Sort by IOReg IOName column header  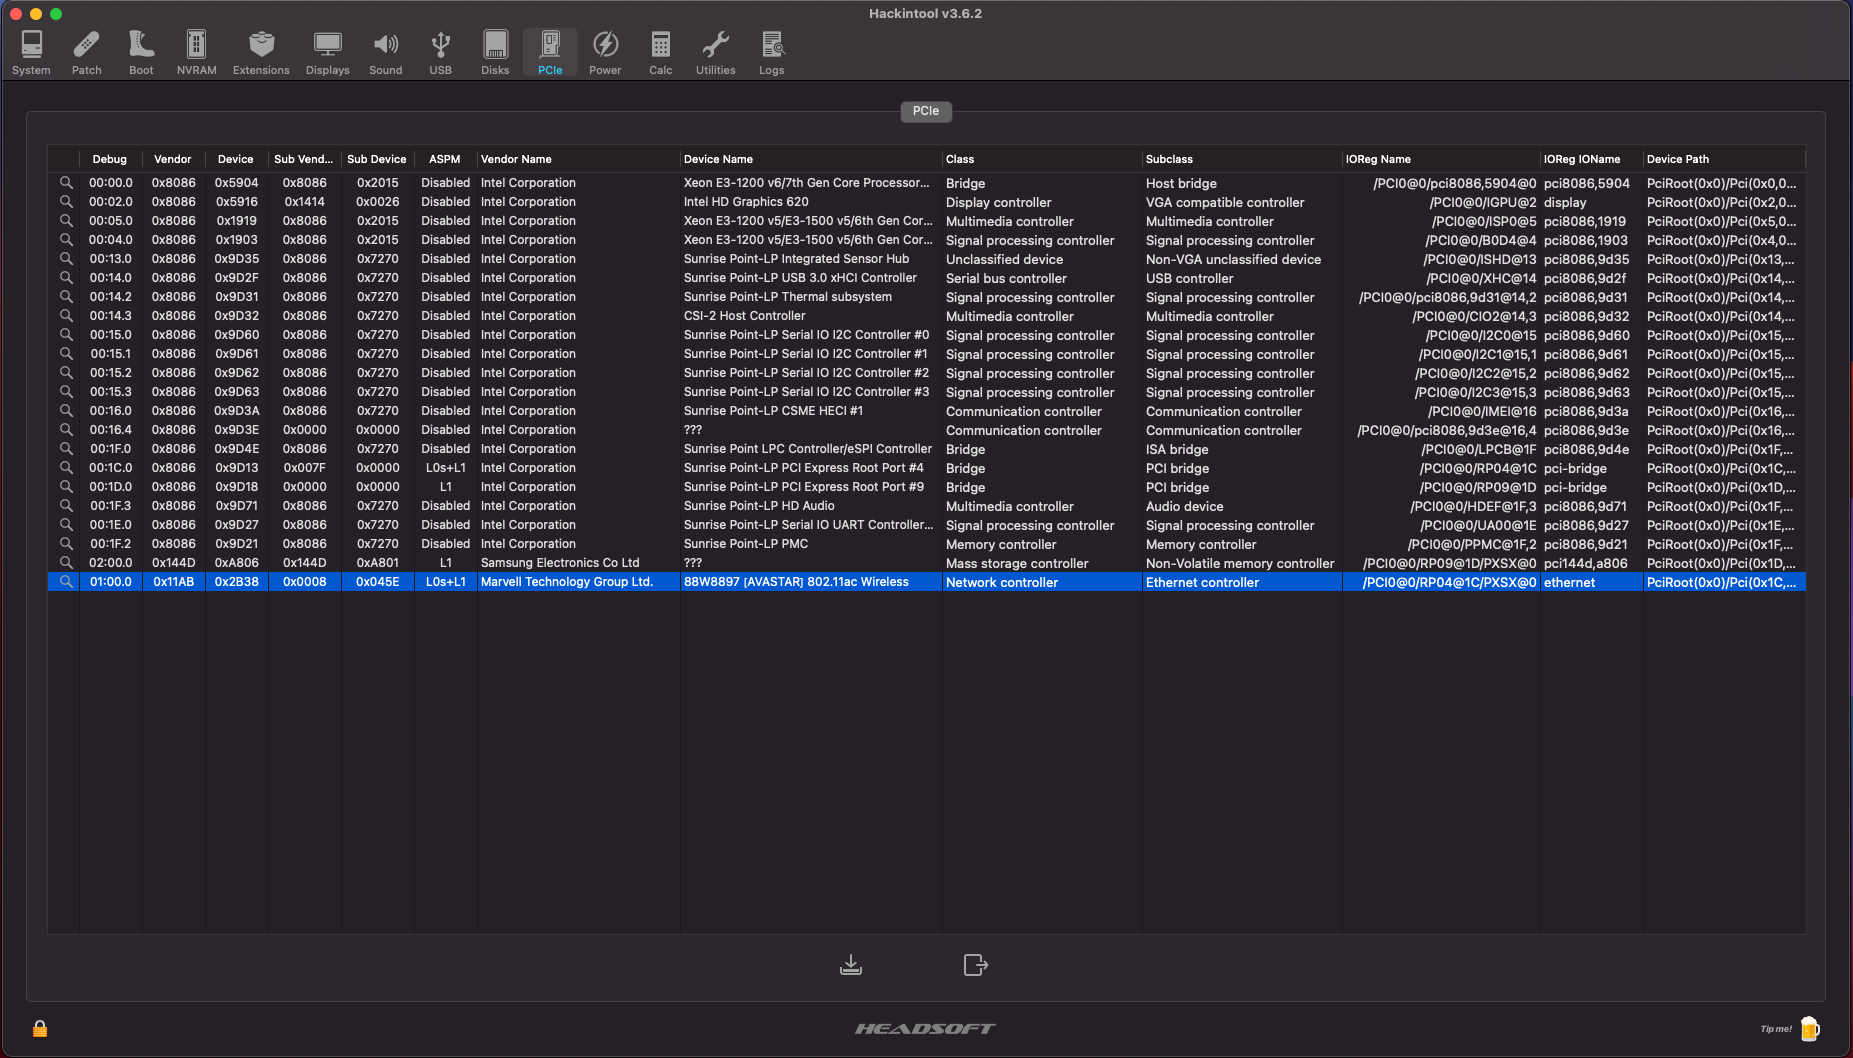(1592, 159)
